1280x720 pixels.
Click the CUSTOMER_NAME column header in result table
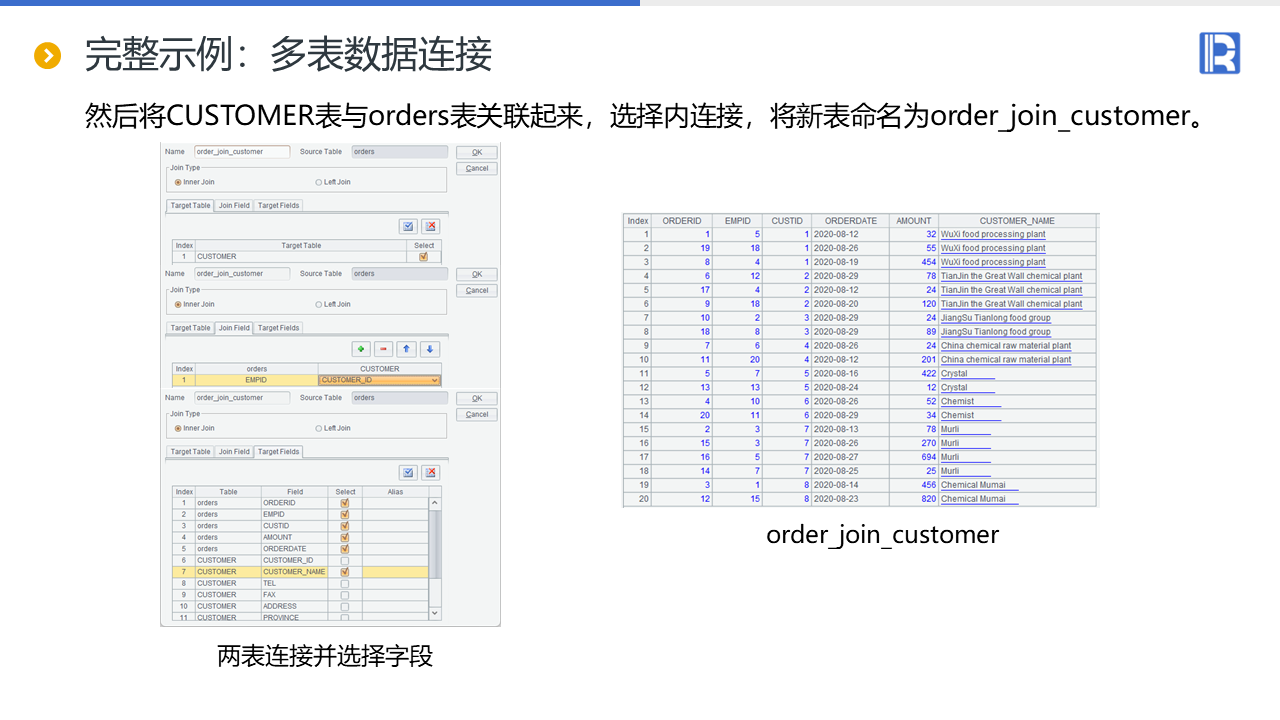click(x=1017, y=221)
